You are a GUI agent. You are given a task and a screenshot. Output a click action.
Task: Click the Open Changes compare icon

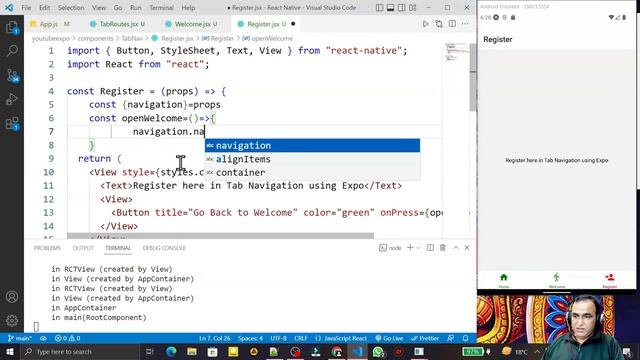(439, 24)
